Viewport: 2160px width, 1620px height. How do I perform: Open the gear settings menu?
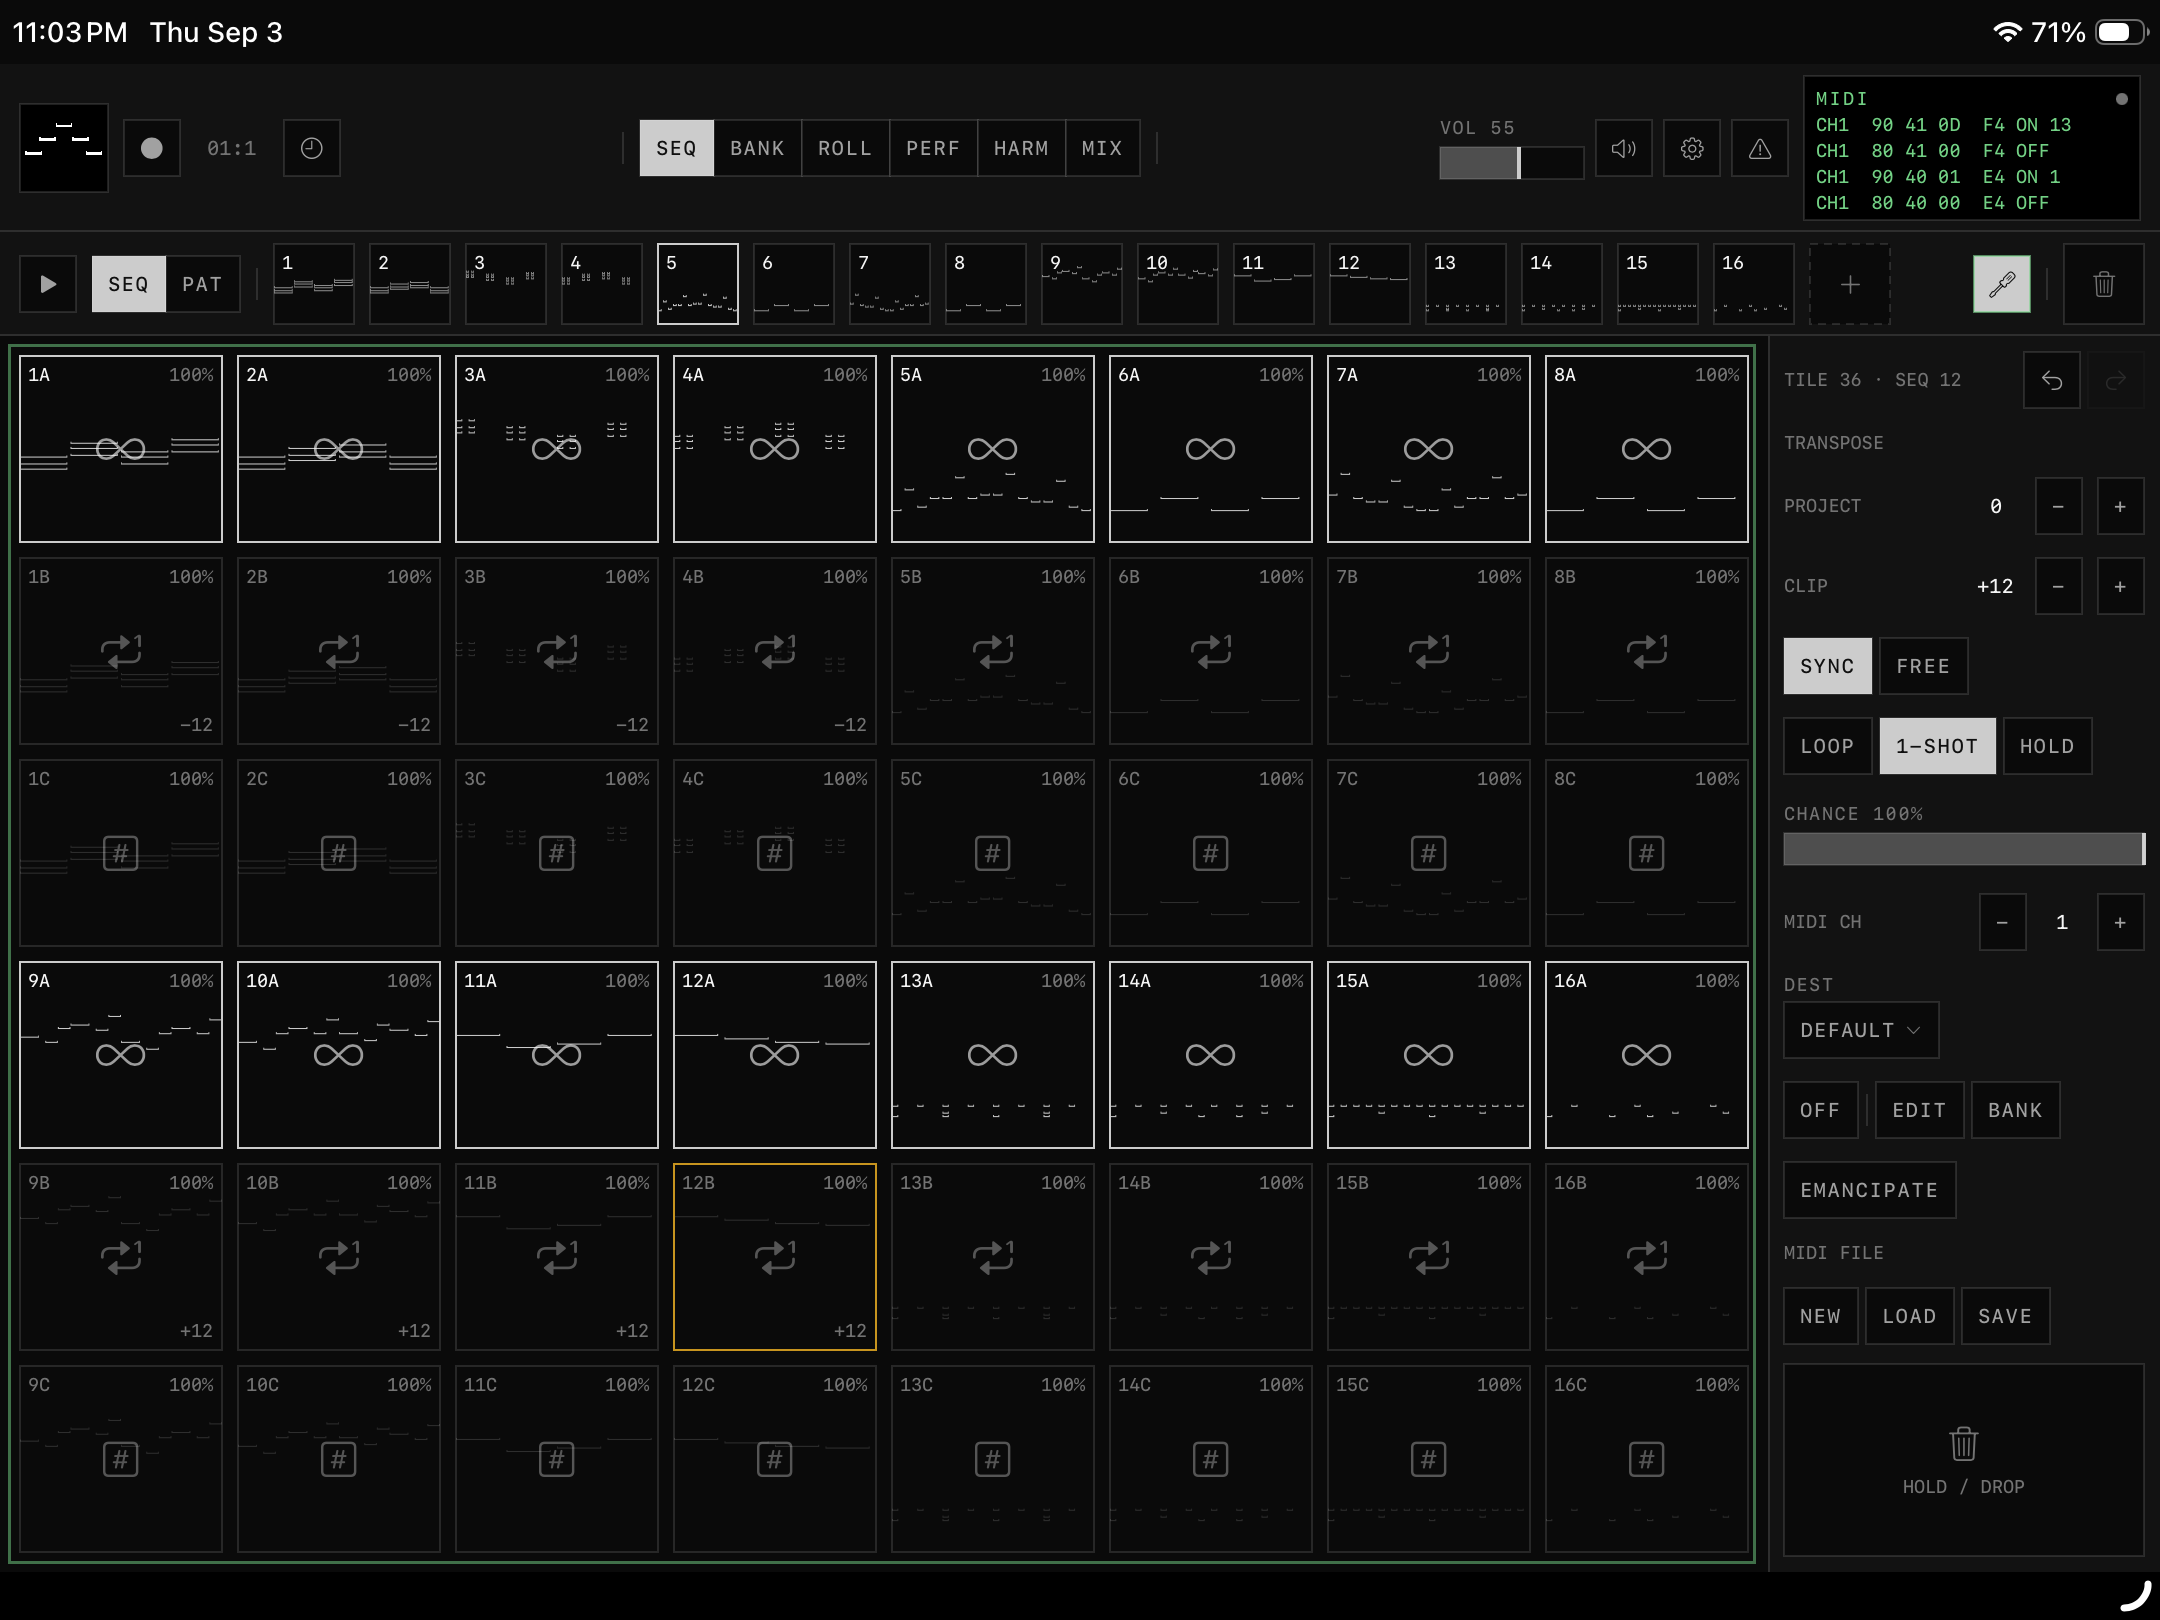click(1692, 148)
